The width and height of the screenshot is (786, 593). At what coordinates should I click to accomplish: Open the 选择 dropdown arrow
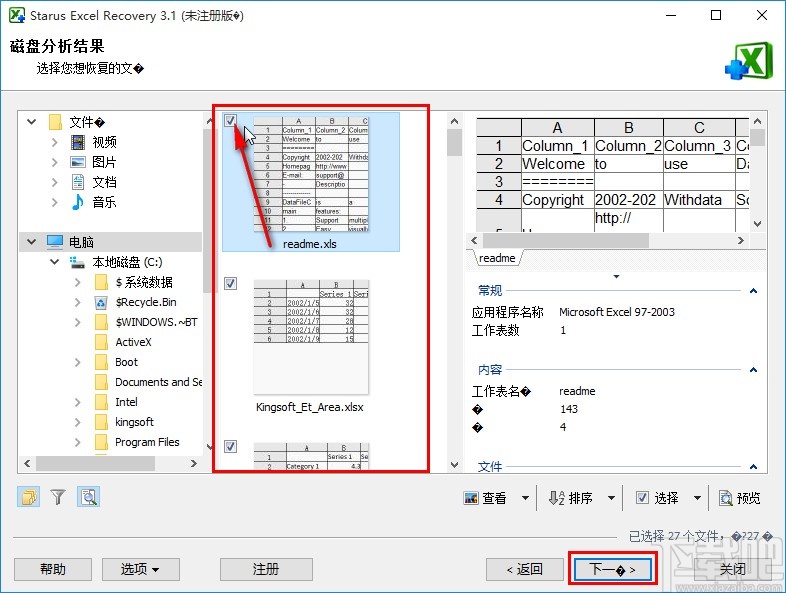click(697, 498)
